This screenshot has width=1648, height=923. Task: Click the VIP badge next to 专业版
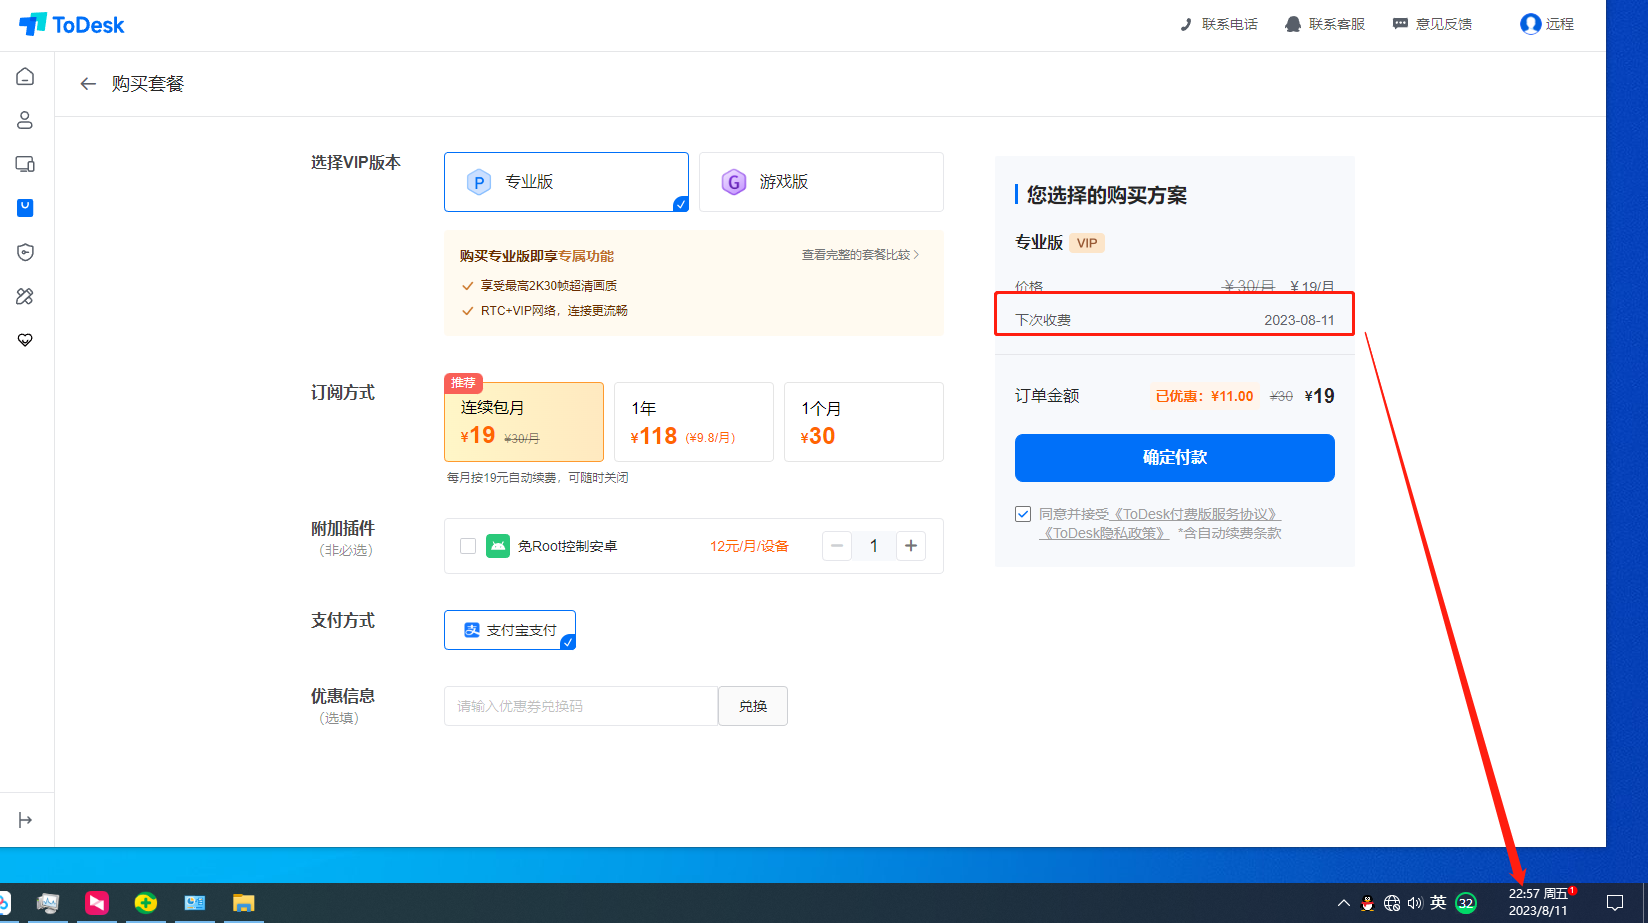1087,243
